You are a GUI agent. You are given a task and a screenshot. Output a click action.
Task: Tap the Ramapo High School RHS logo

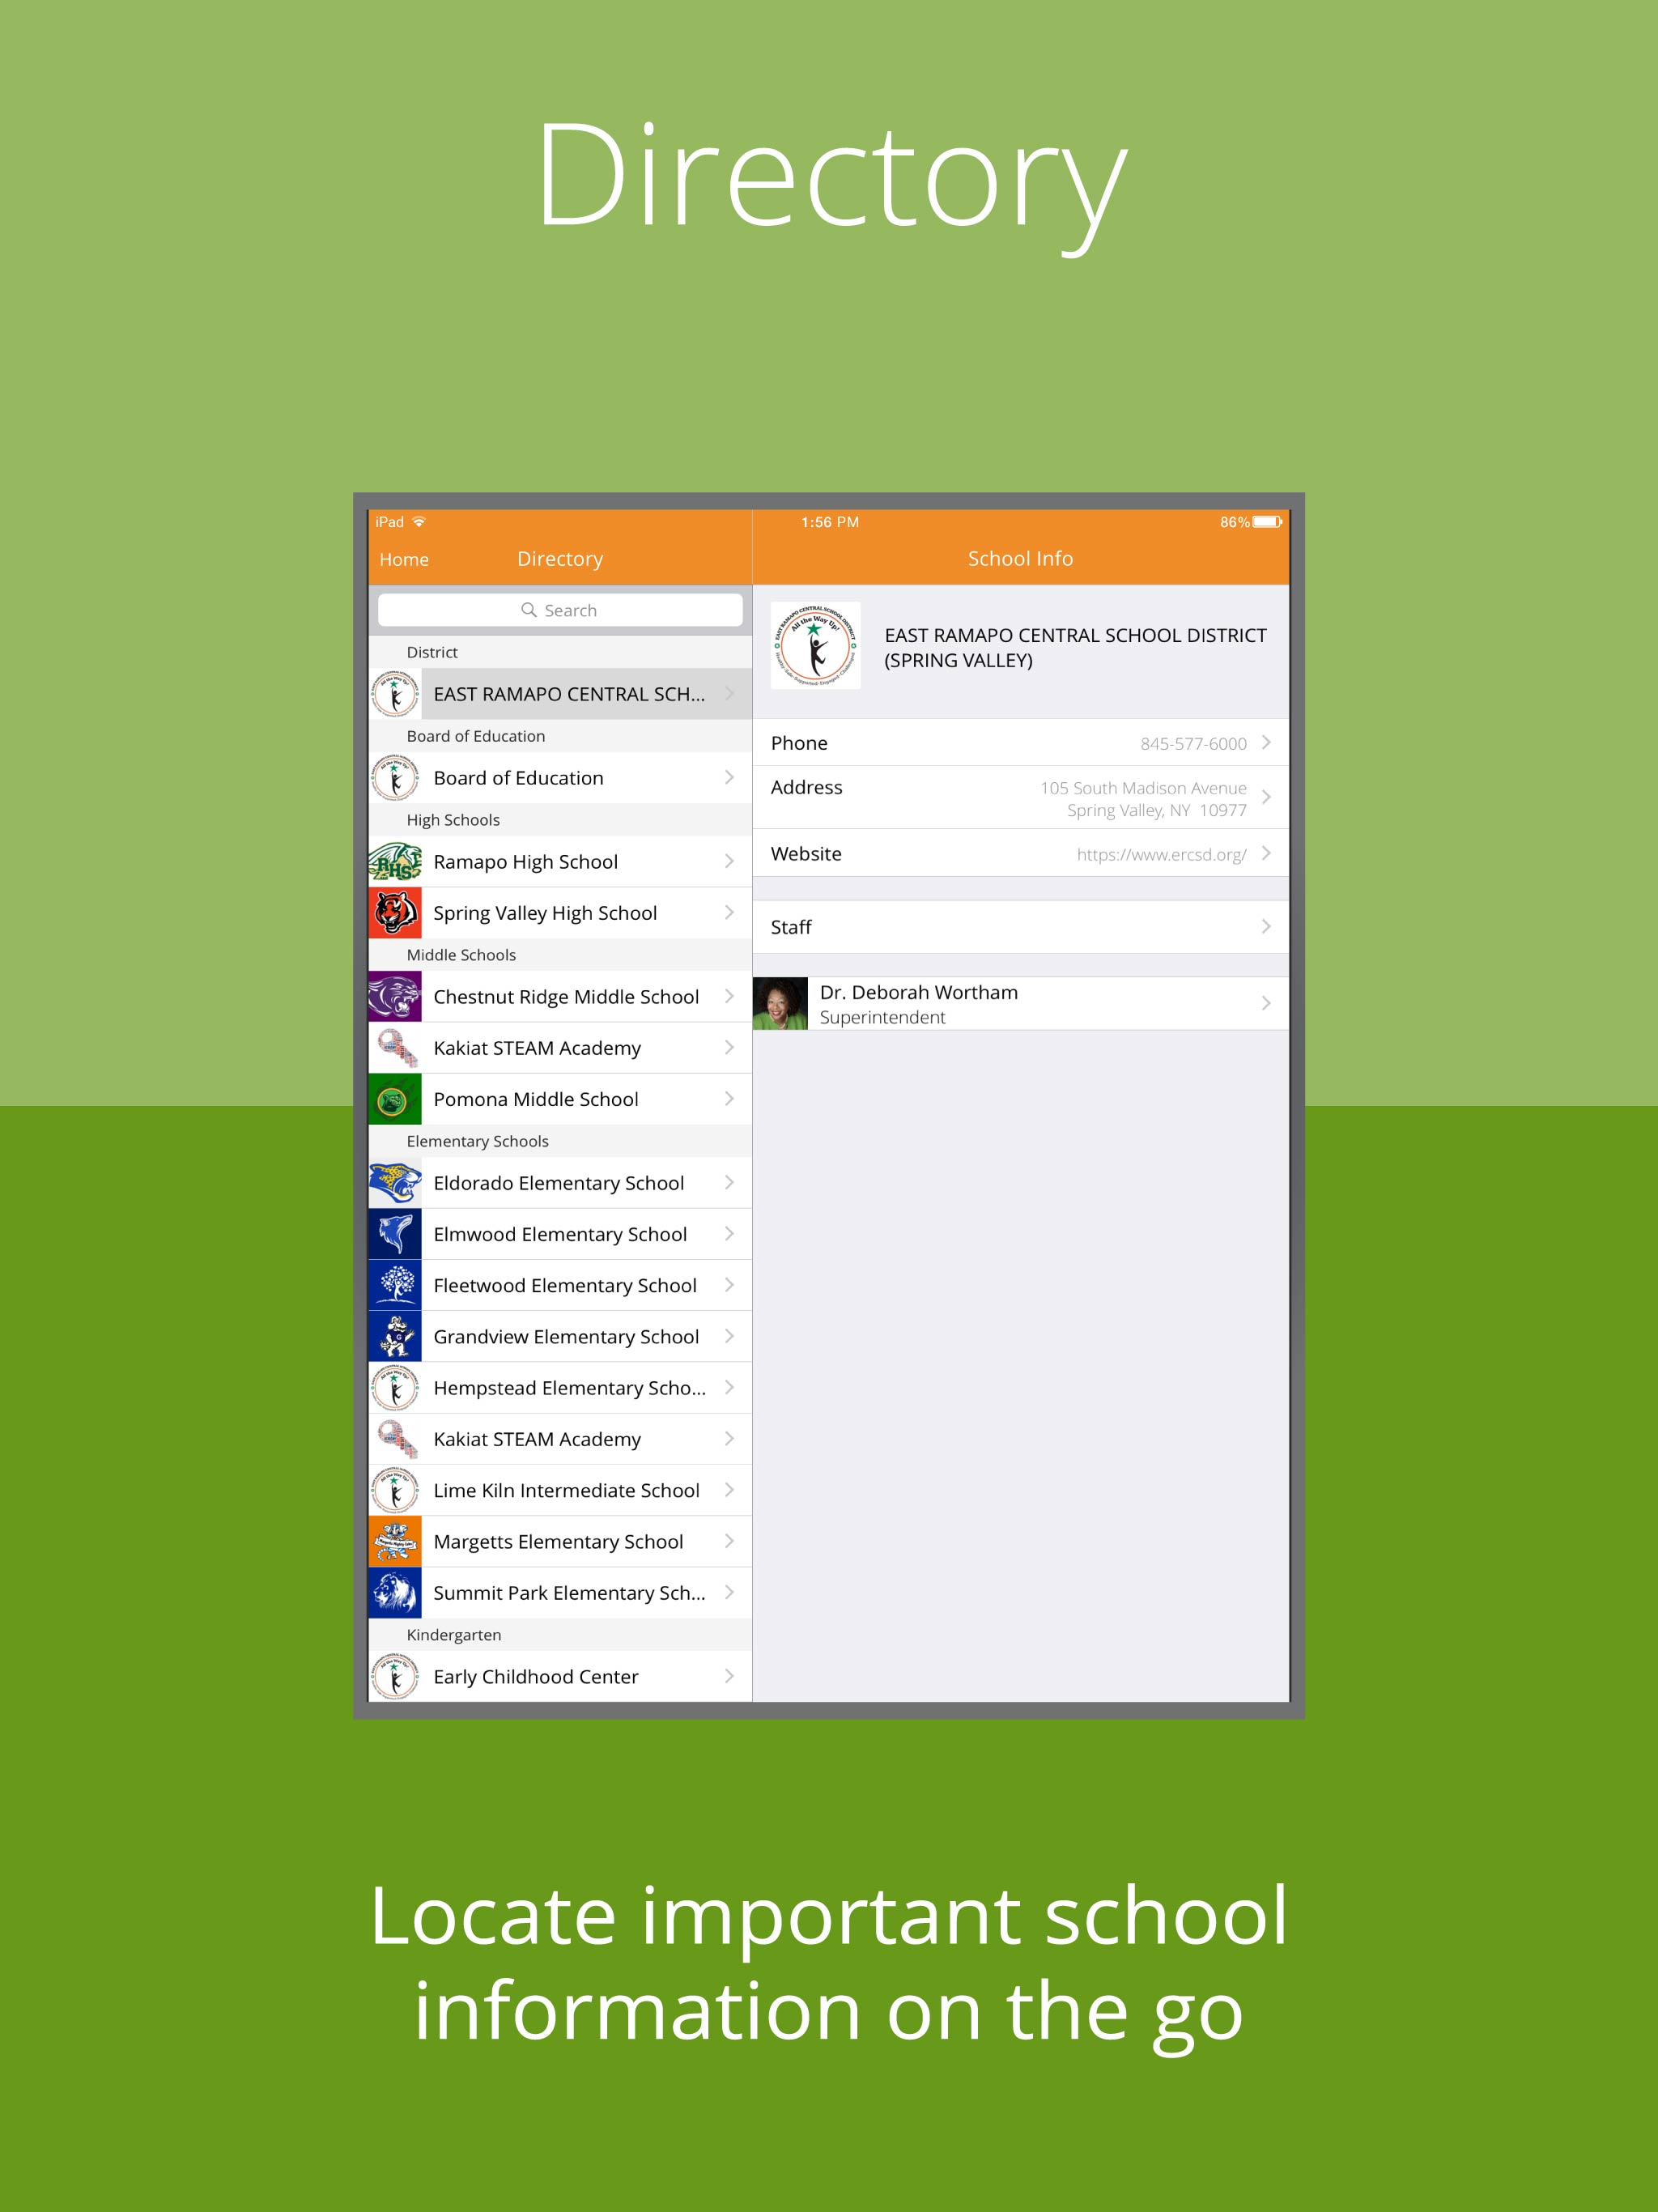(395, 861)
